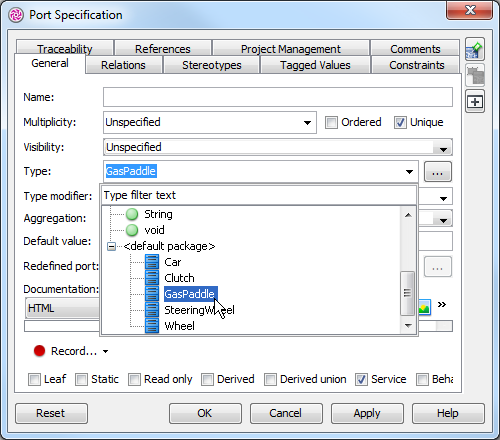The image size is (500, 440).
Task: Show more documentation toolbar items with chevron
Action: [x=442, y=304]
